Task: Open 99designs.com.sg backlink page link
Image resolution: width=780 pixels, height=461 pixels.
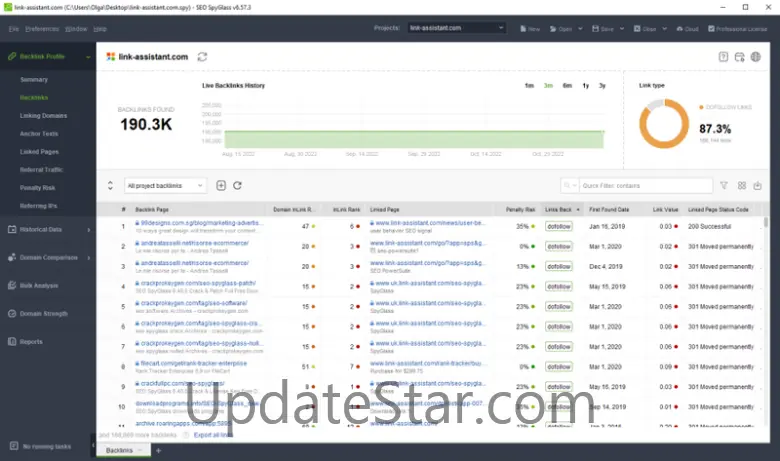Action: (200, 223)
